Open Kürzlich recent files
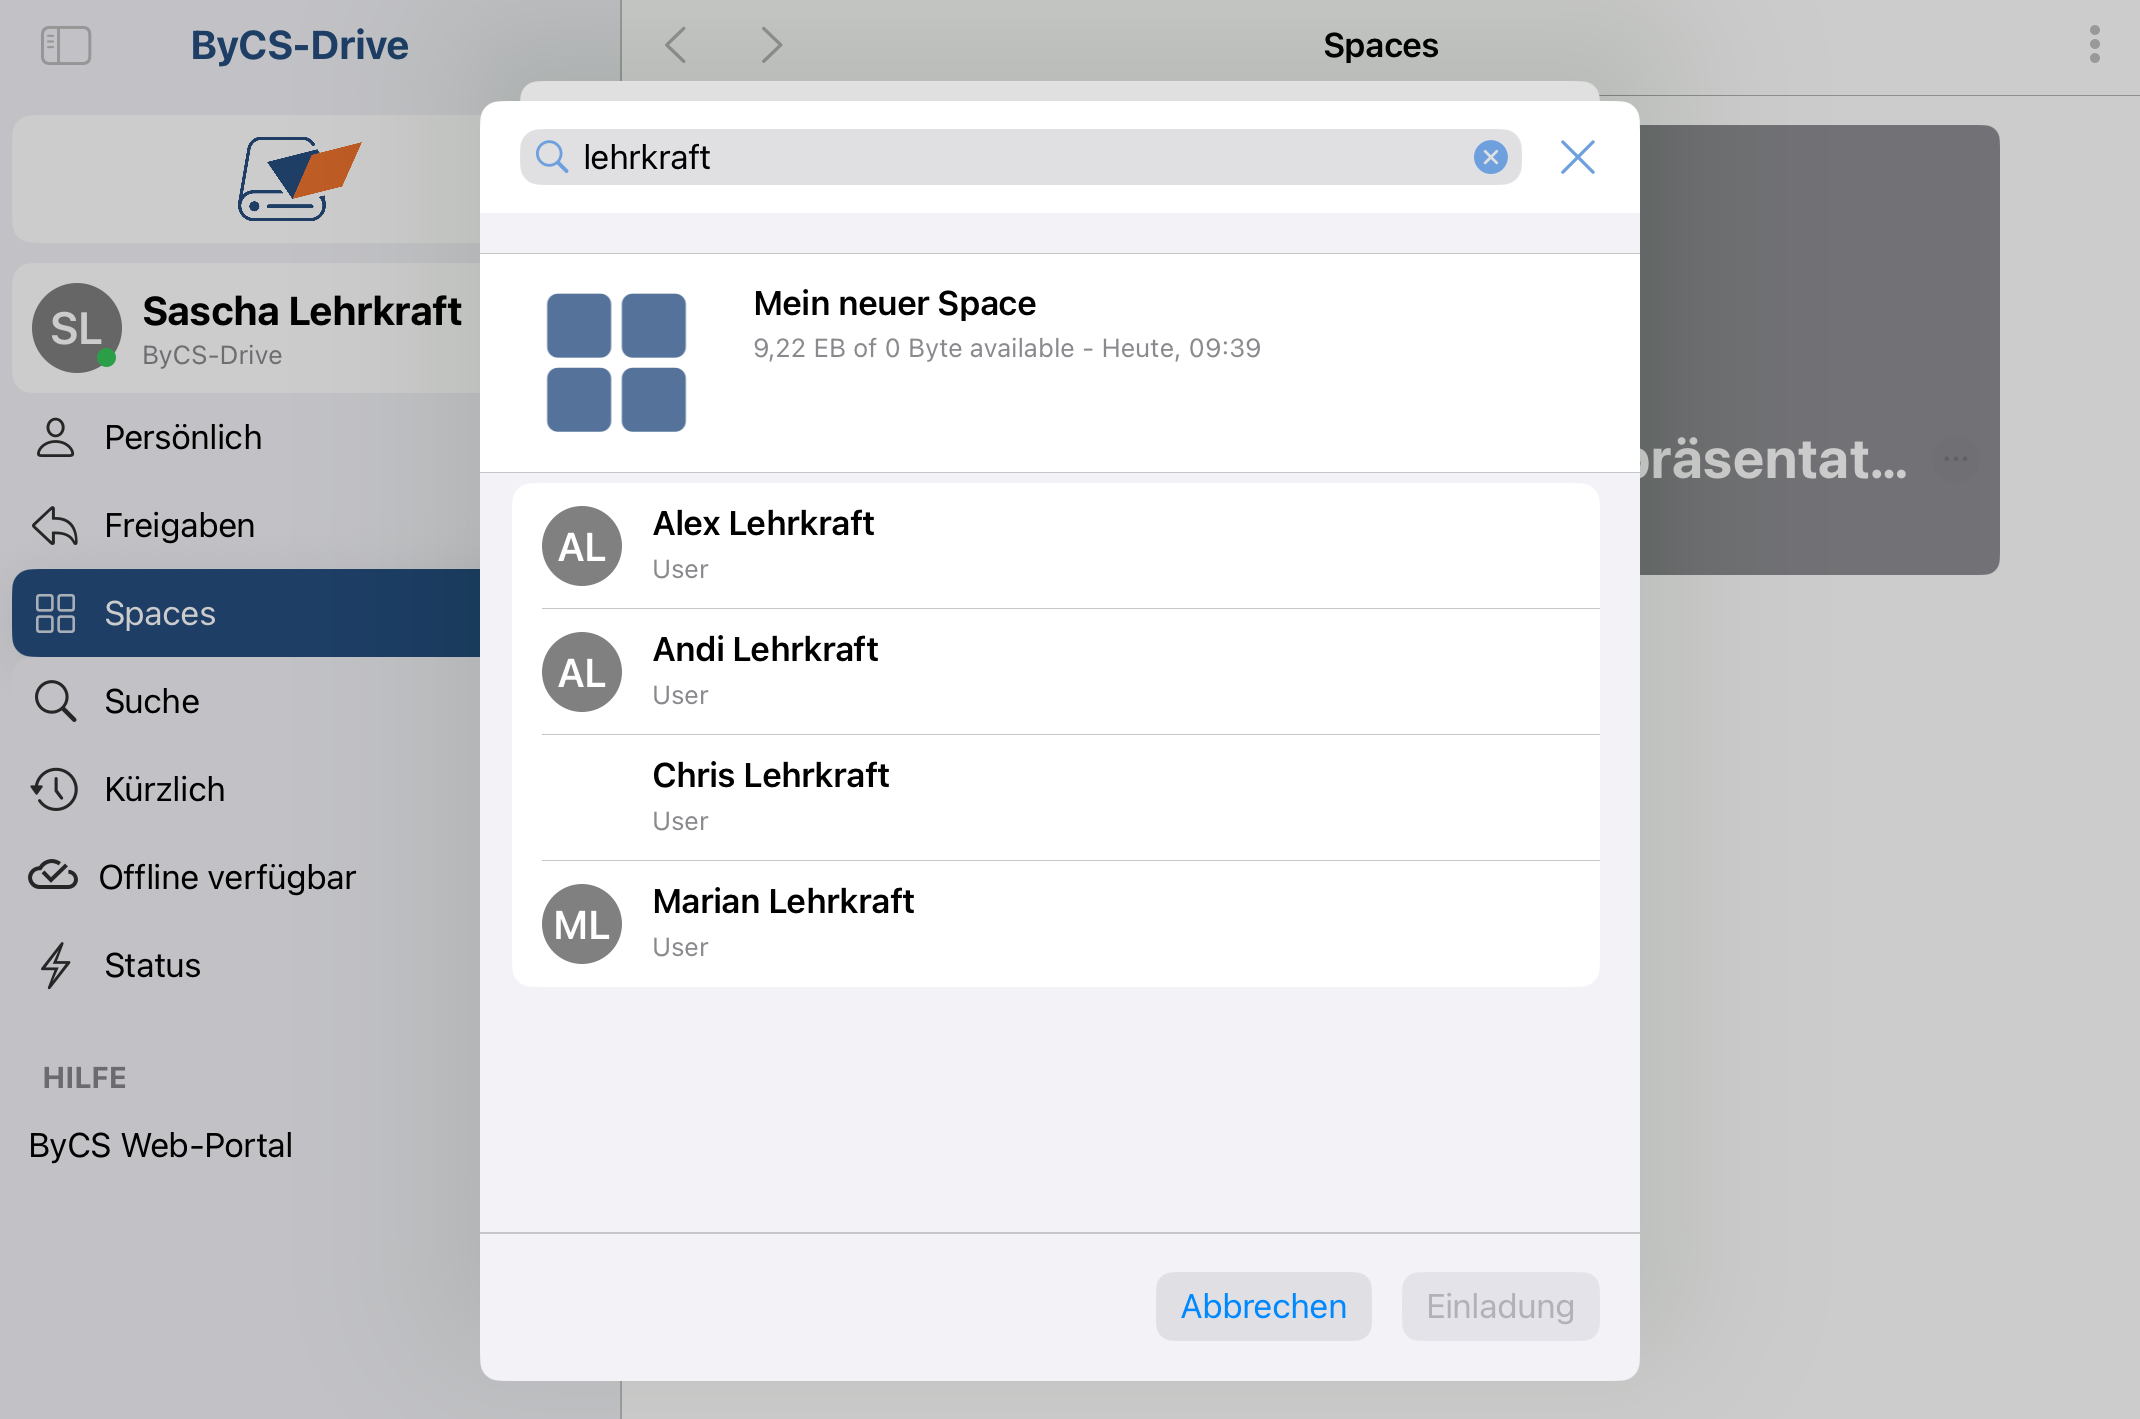This screenshot has width=2140, height=1419. click(x=164, y=789)
